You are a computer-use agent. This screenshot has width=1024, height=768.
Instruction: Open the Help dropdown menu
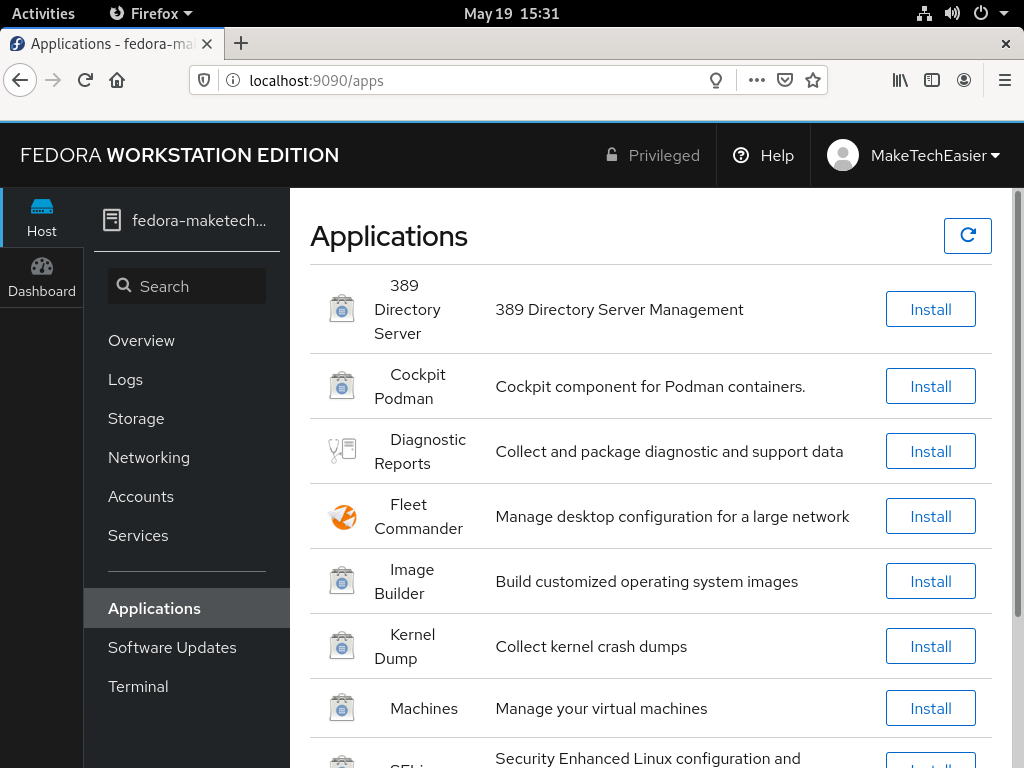[x=763, y=155]
